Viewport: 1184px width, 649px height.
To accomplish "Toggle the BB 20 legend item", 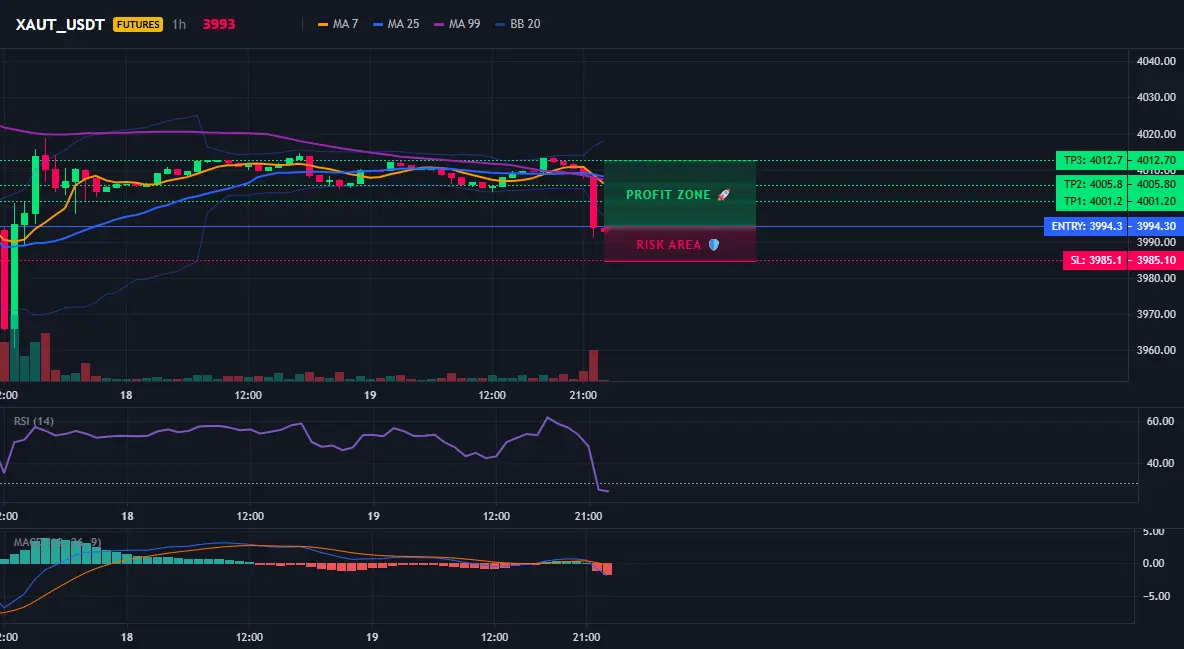I will pos(517,24).
